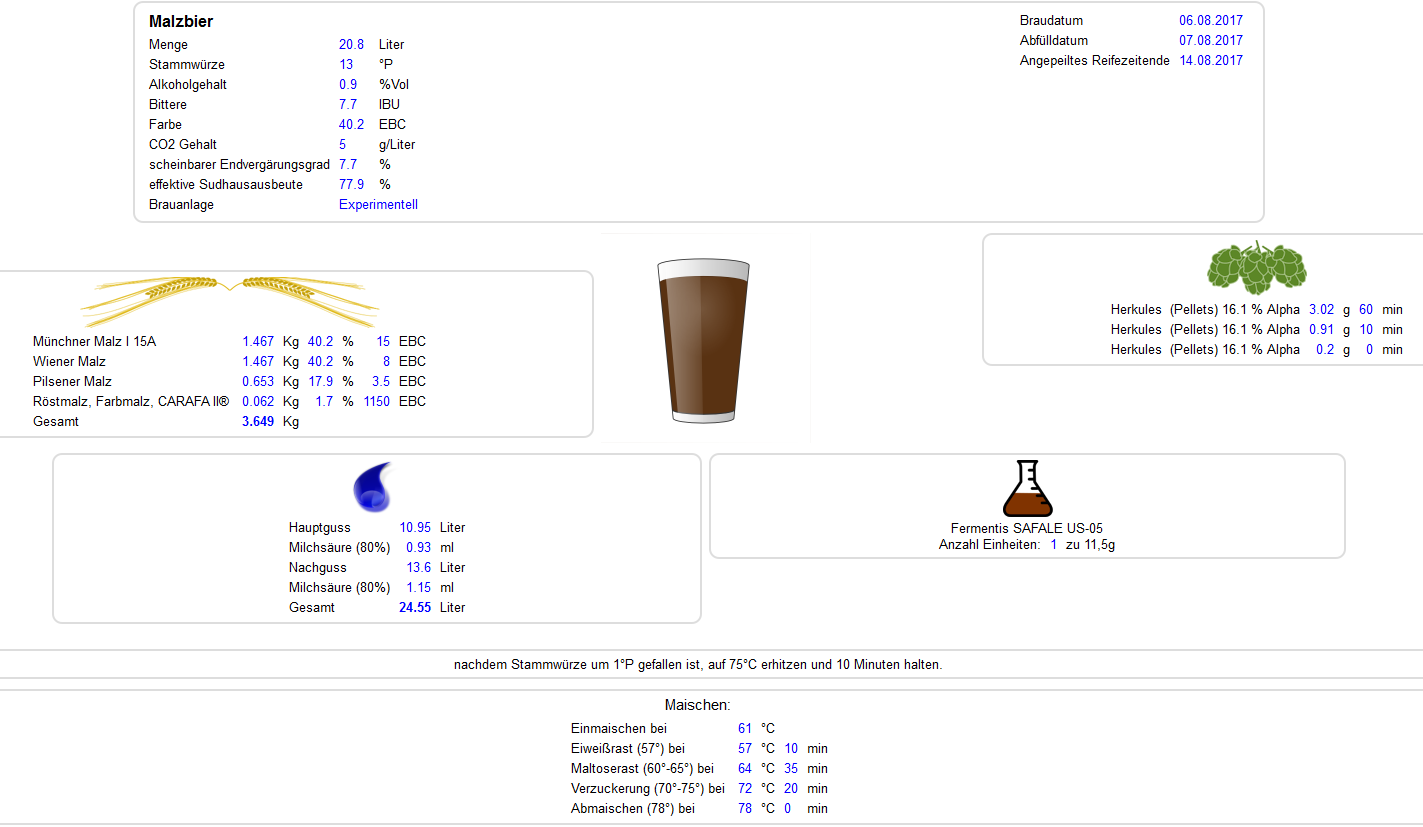Select total water amount 24.55
Screen dimensions: 1423x827
coord(415,608)
